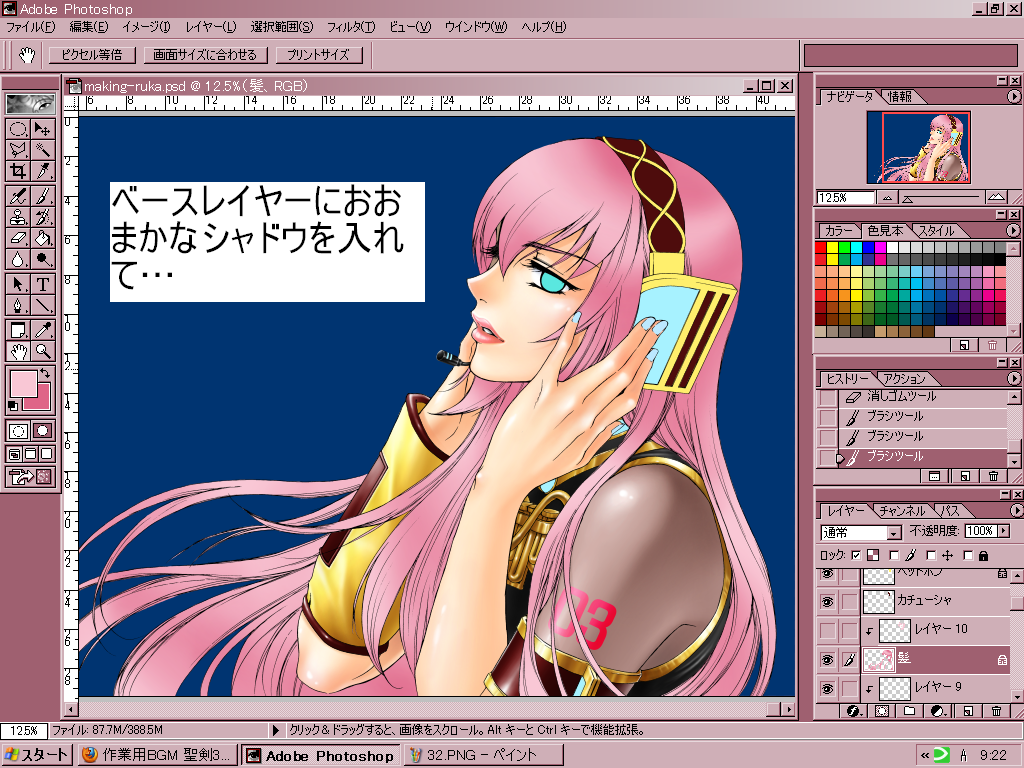Enable lock position checkbox
This screenshot has width=1024, height=768.
click(x=931, y=556)
